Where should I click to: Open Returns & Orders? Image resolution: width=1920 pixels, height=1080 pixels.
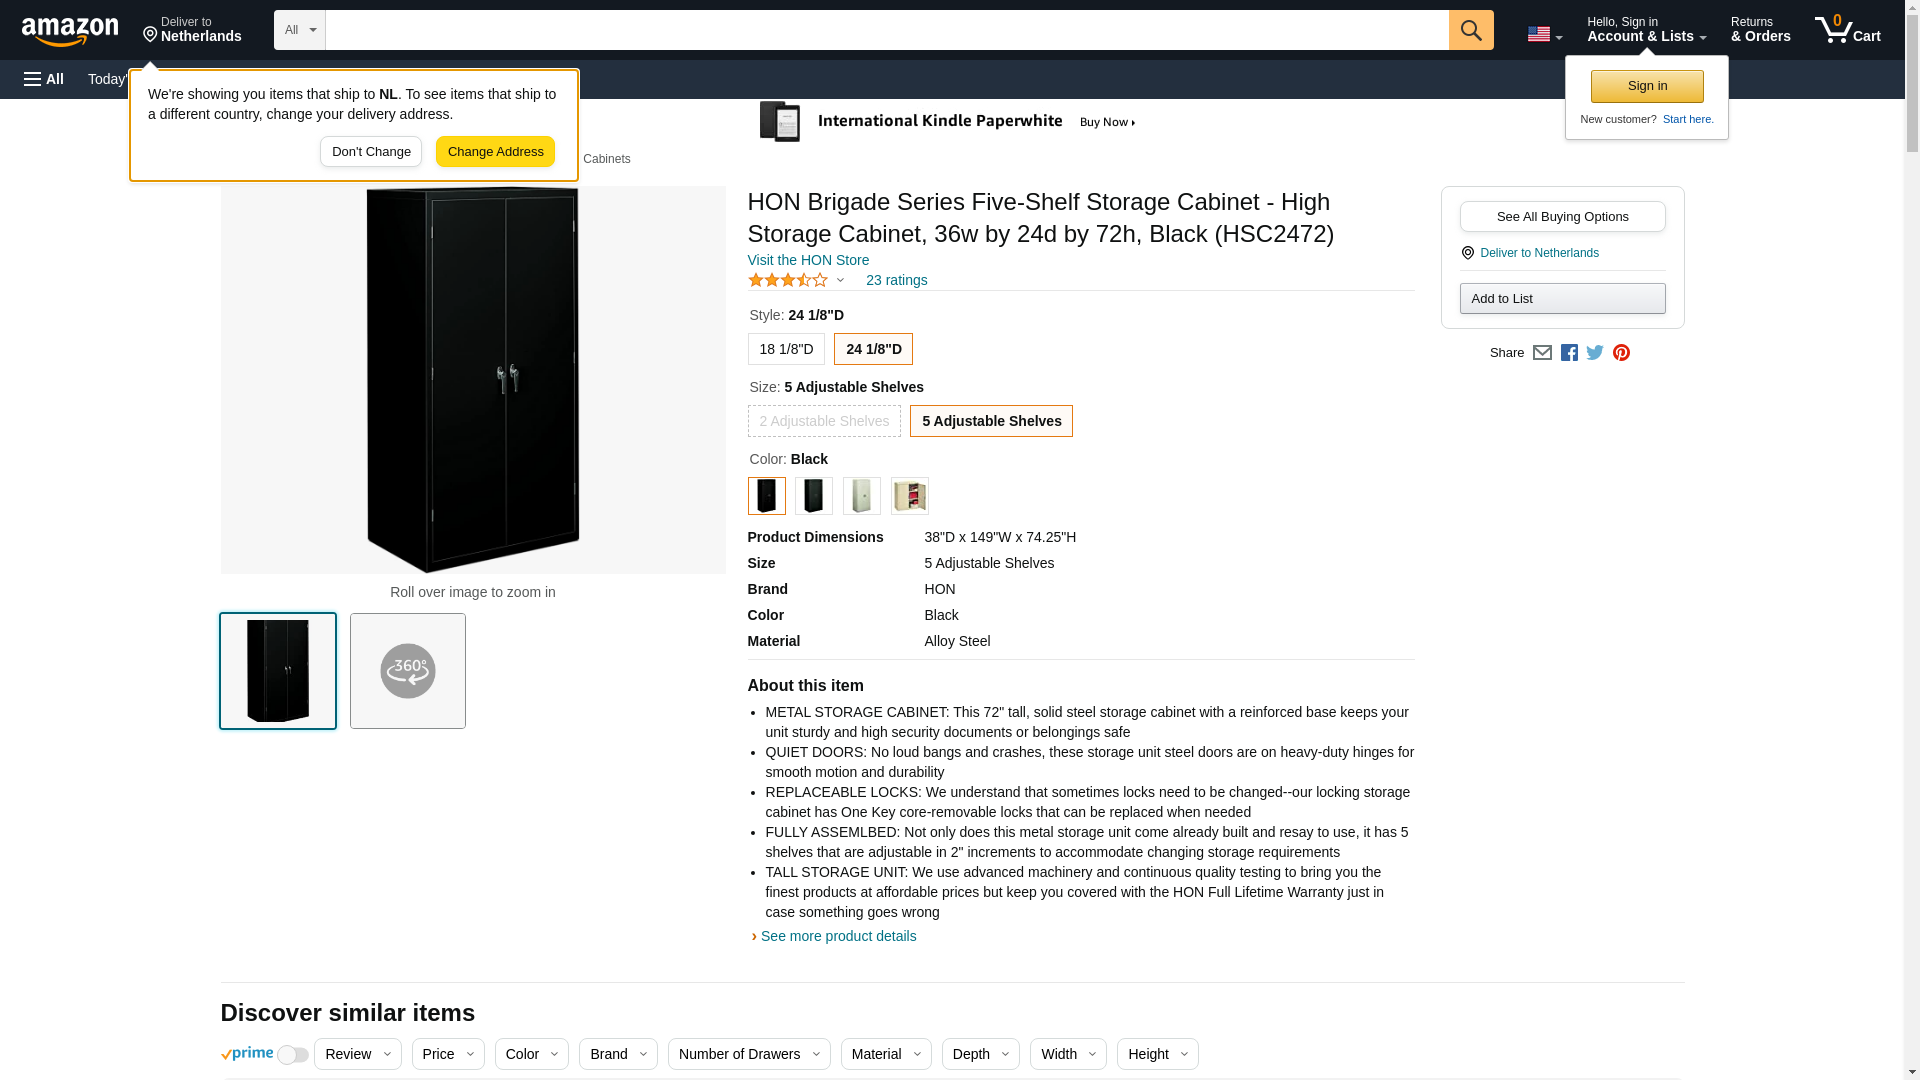tap(1760, 30)
